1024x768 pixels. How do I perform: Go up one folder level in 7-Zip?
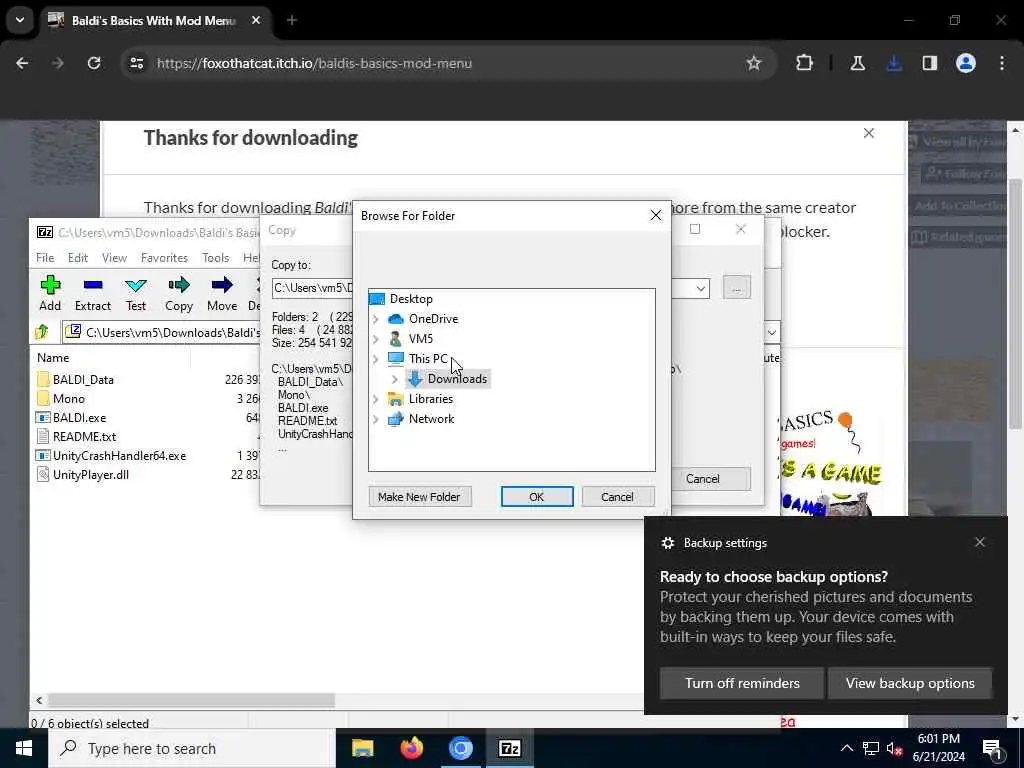[42, 332]
